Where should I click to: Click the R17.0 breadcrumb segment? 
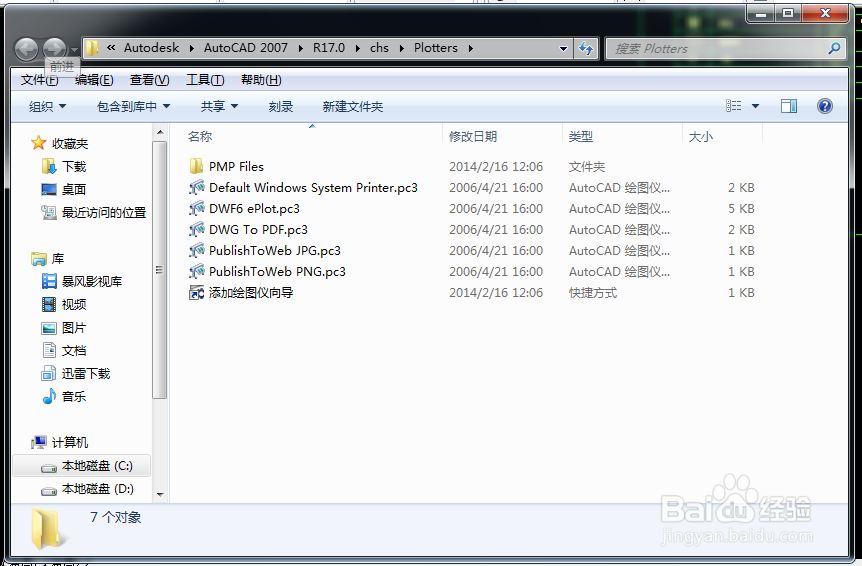point(329,48)
